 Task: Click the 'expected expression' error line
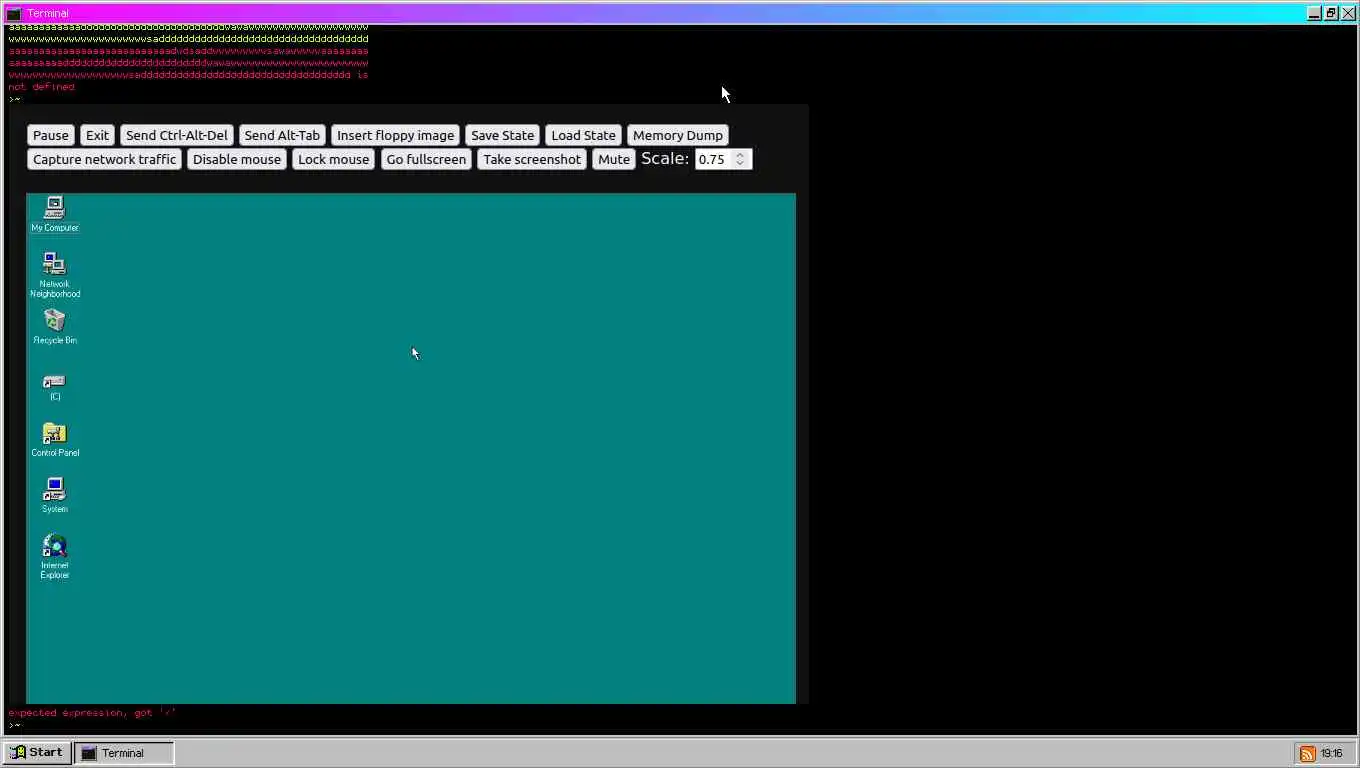(92, 713)
